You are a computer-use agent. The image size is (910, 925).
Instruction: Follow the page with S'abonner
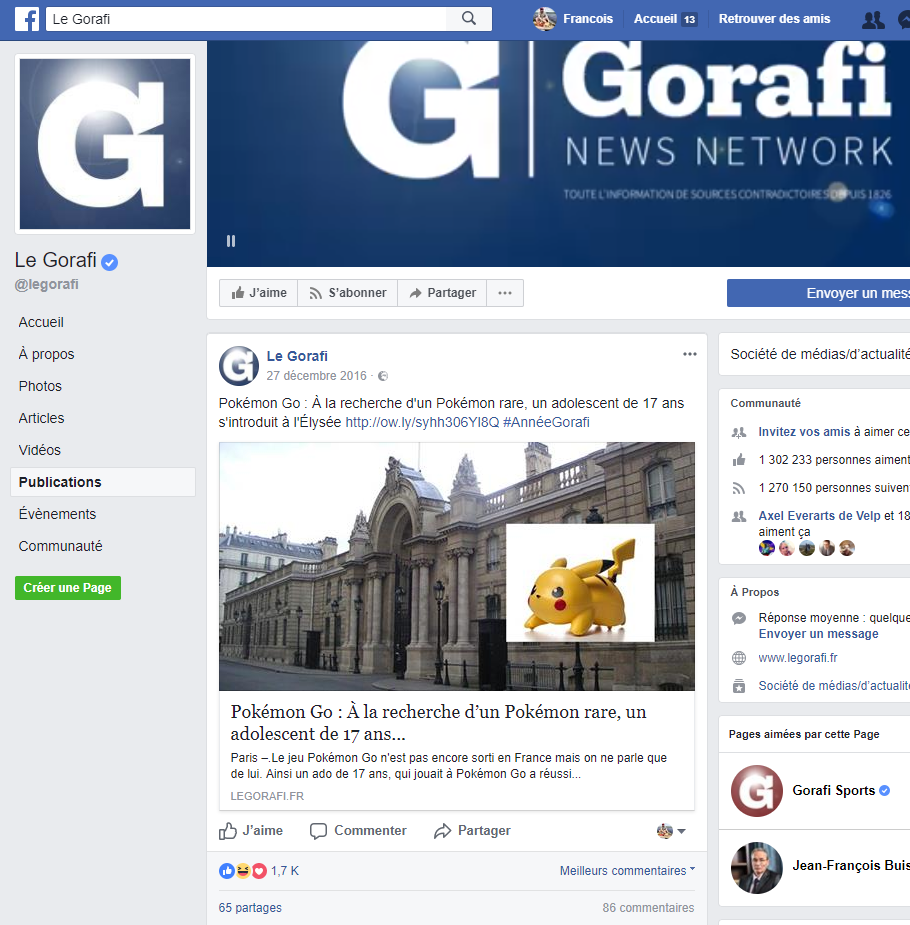(349, 292)
